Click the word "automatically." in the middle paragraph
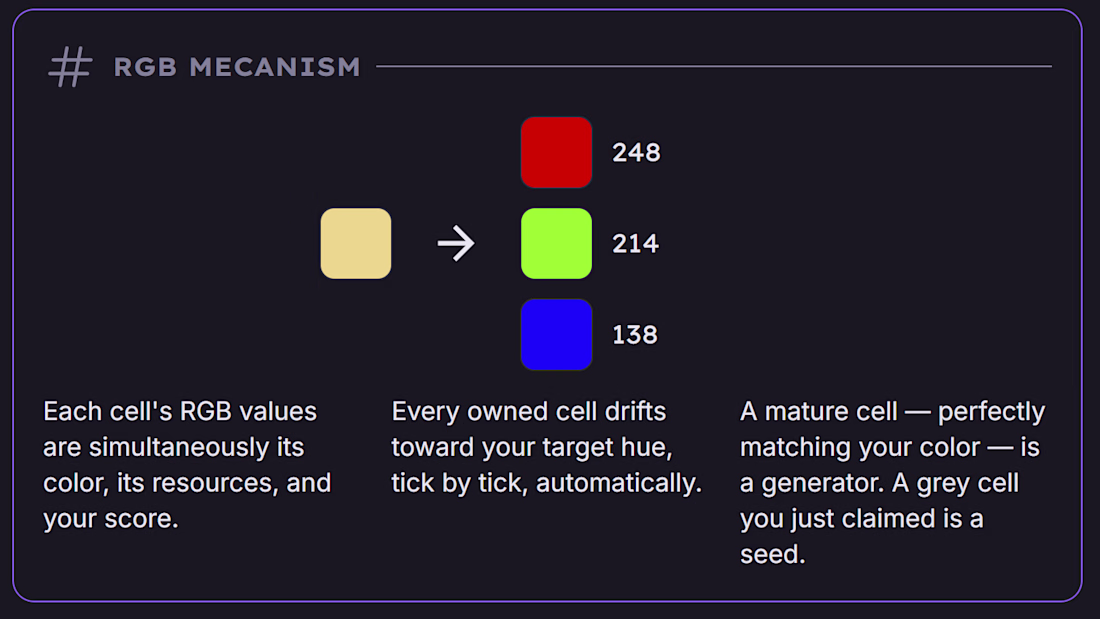 pyautogui.click(x=619, y=483)
